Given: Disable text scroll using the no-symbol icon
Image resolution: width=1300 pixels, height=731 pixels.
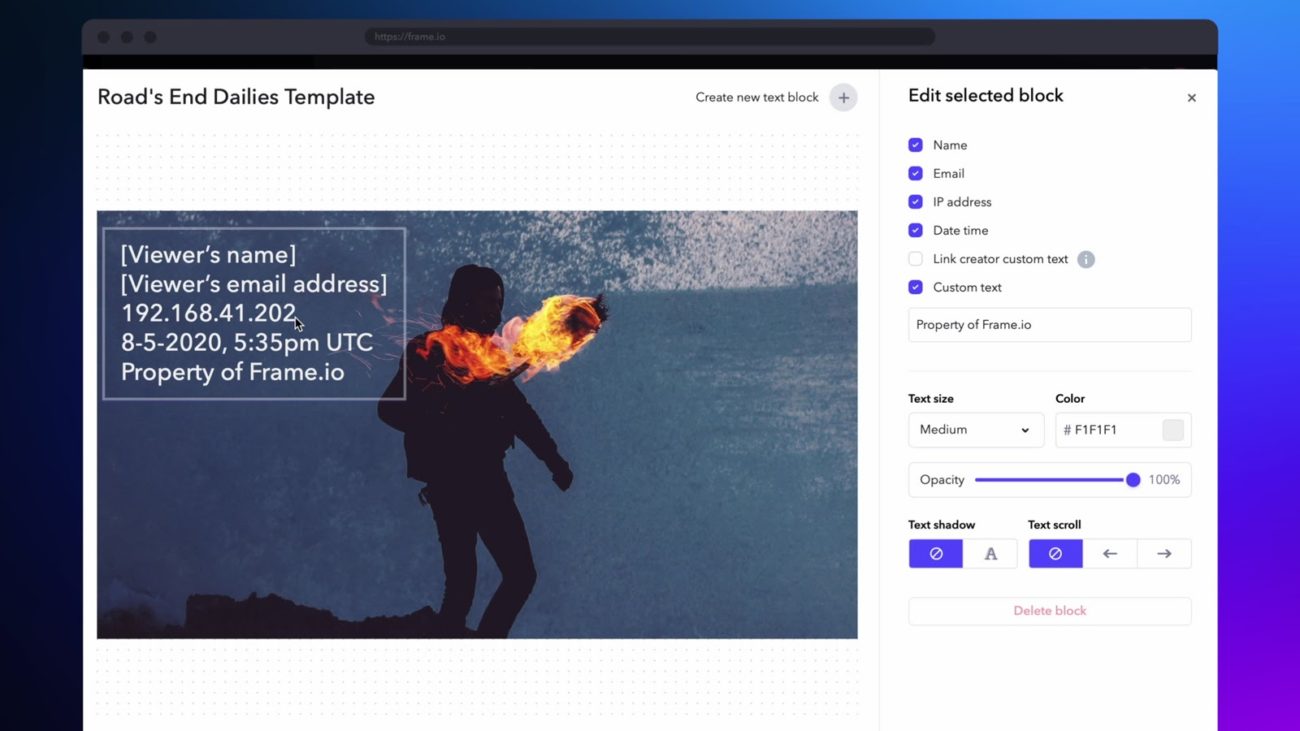Looking at the screenshot, I should [x=1055, y=553].
